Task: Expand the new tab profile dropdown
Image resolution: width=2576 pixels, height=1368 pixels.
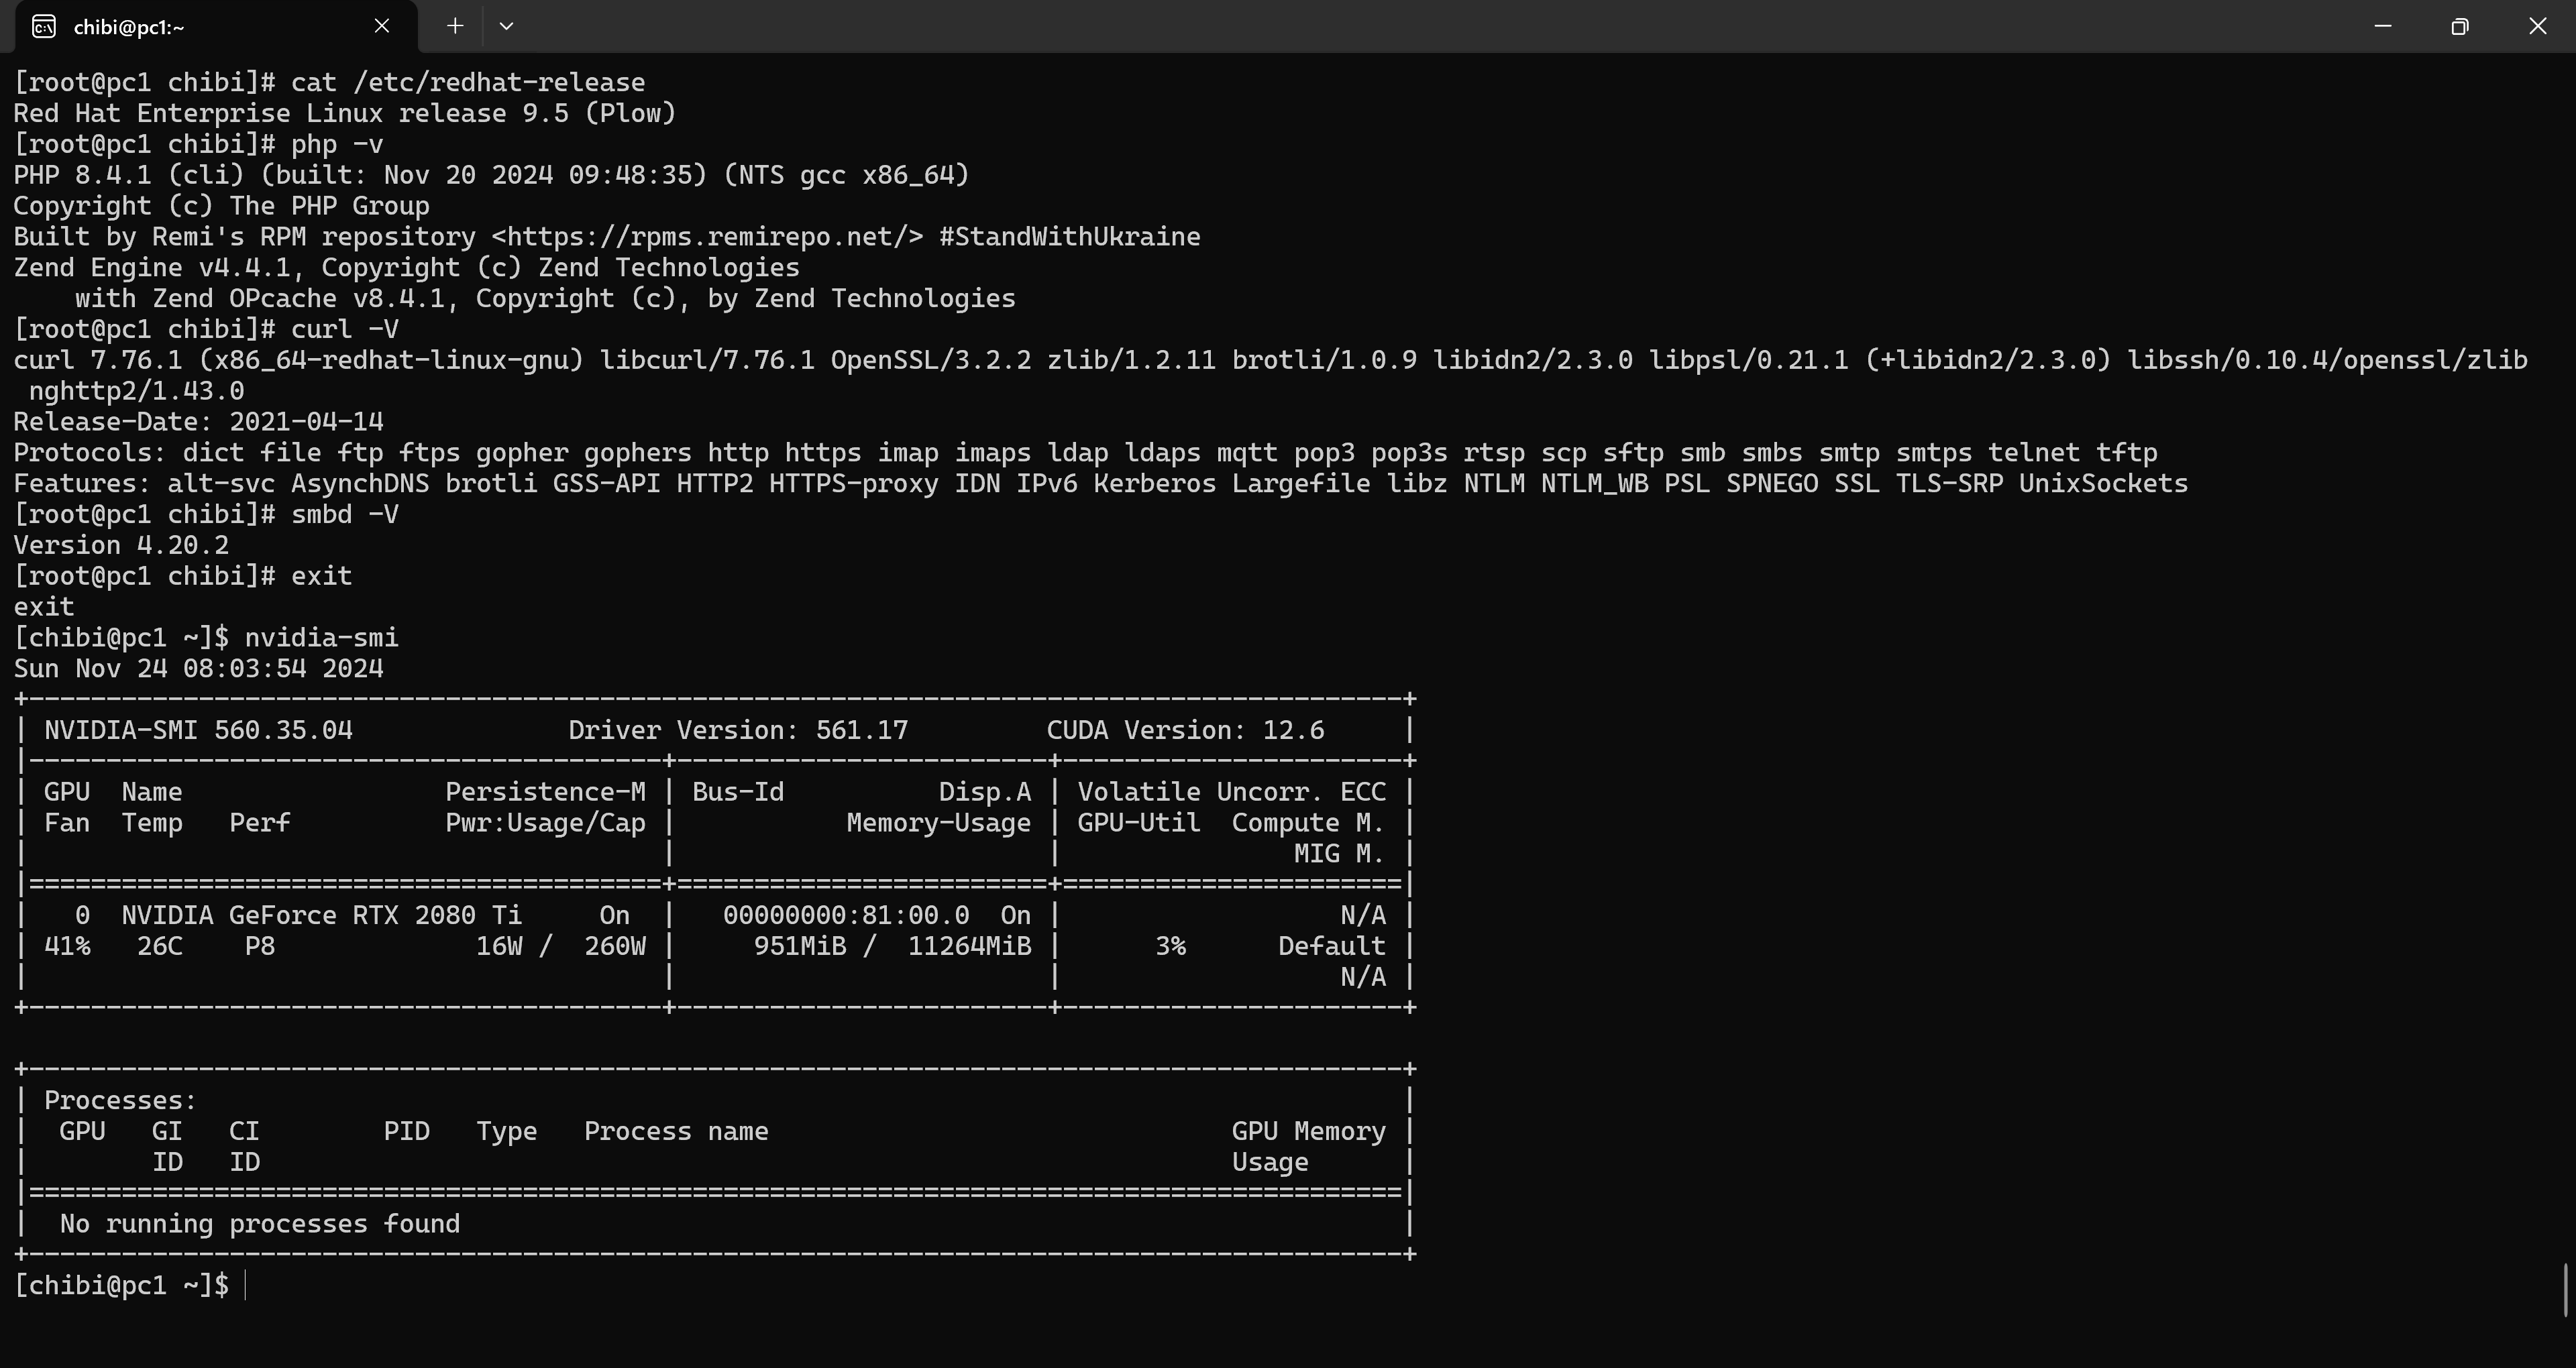Action: click(x=506, y=26)
